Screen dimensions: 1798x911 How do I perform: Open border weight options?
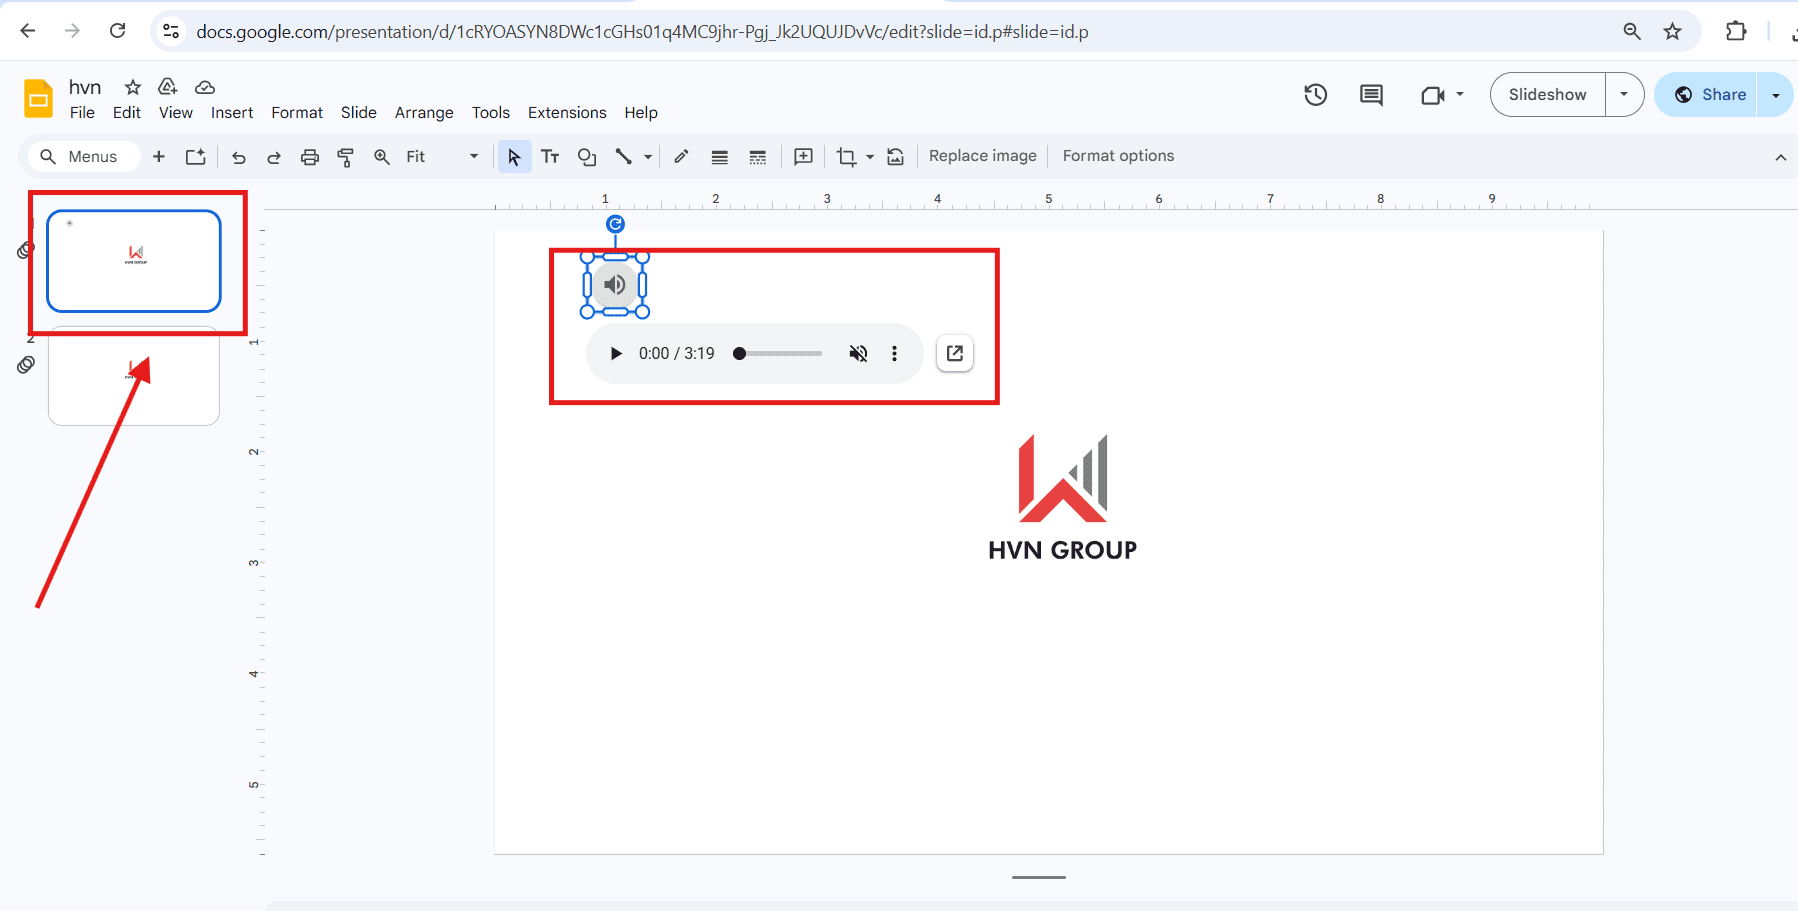[x=720, y=157]
